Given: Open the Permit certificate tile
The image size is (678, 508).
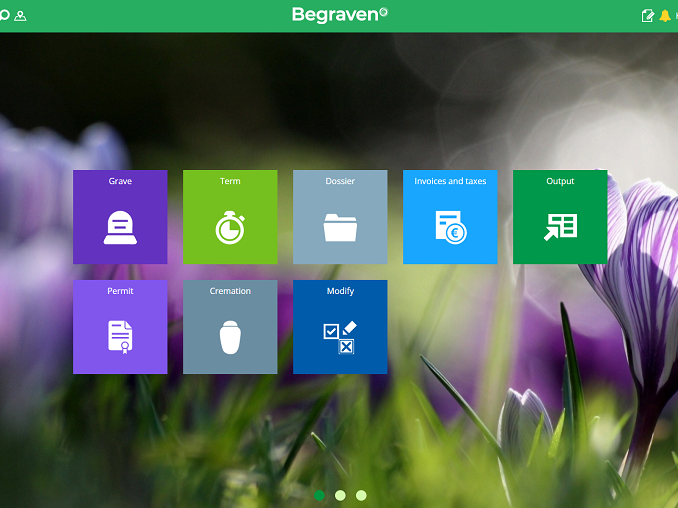Looking at the screenshot, I should click(120, 327).
